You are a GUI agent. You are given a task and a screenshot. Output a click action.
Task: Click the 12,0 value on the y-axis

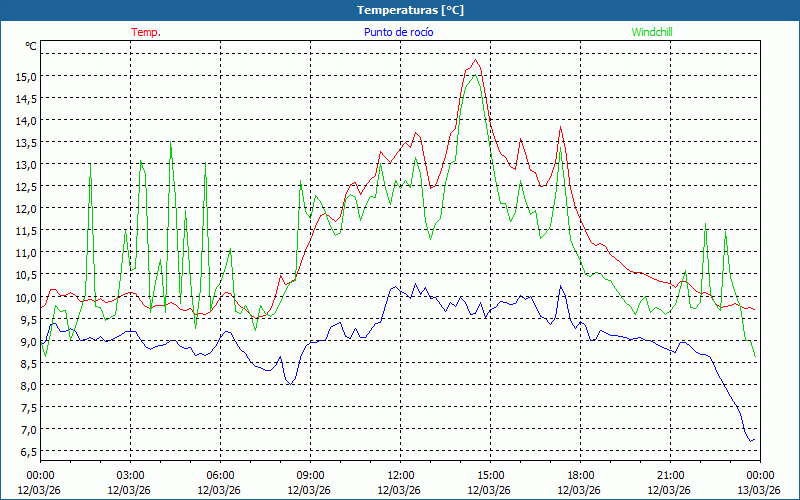[26, 208]
